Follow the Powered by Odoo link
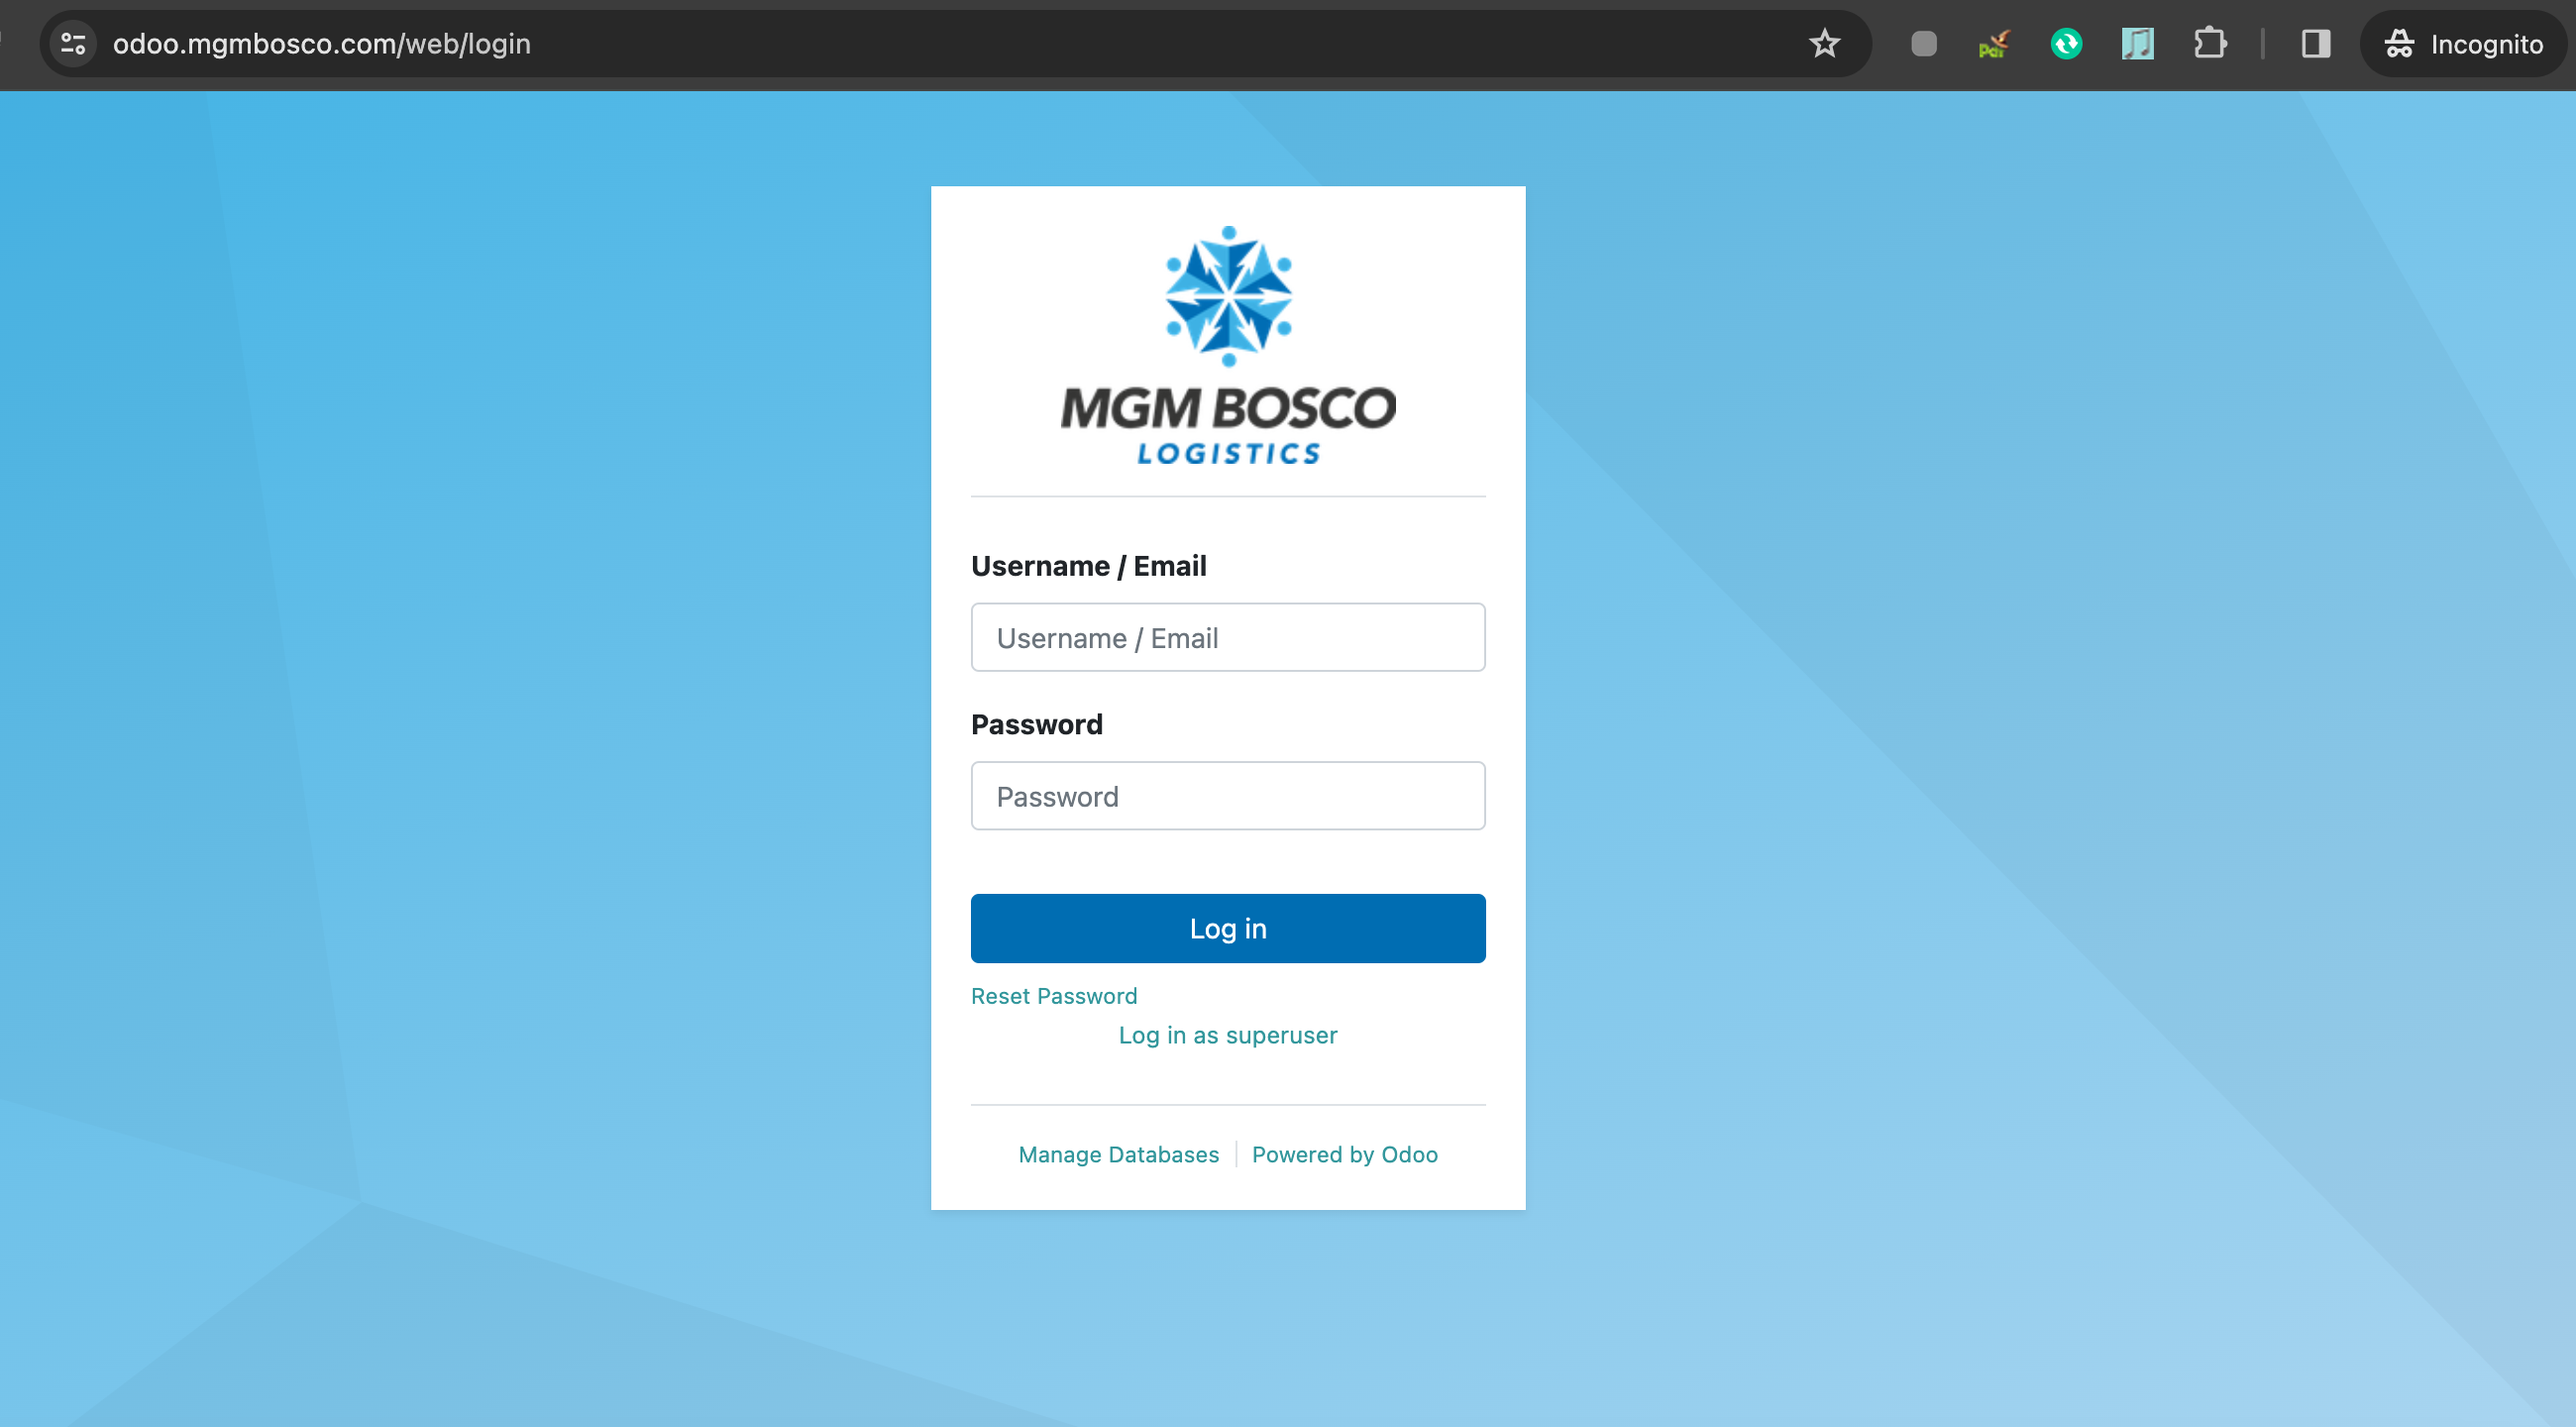The width and height of the screenshot is (2576, 1427). tap(1344, 1154)
